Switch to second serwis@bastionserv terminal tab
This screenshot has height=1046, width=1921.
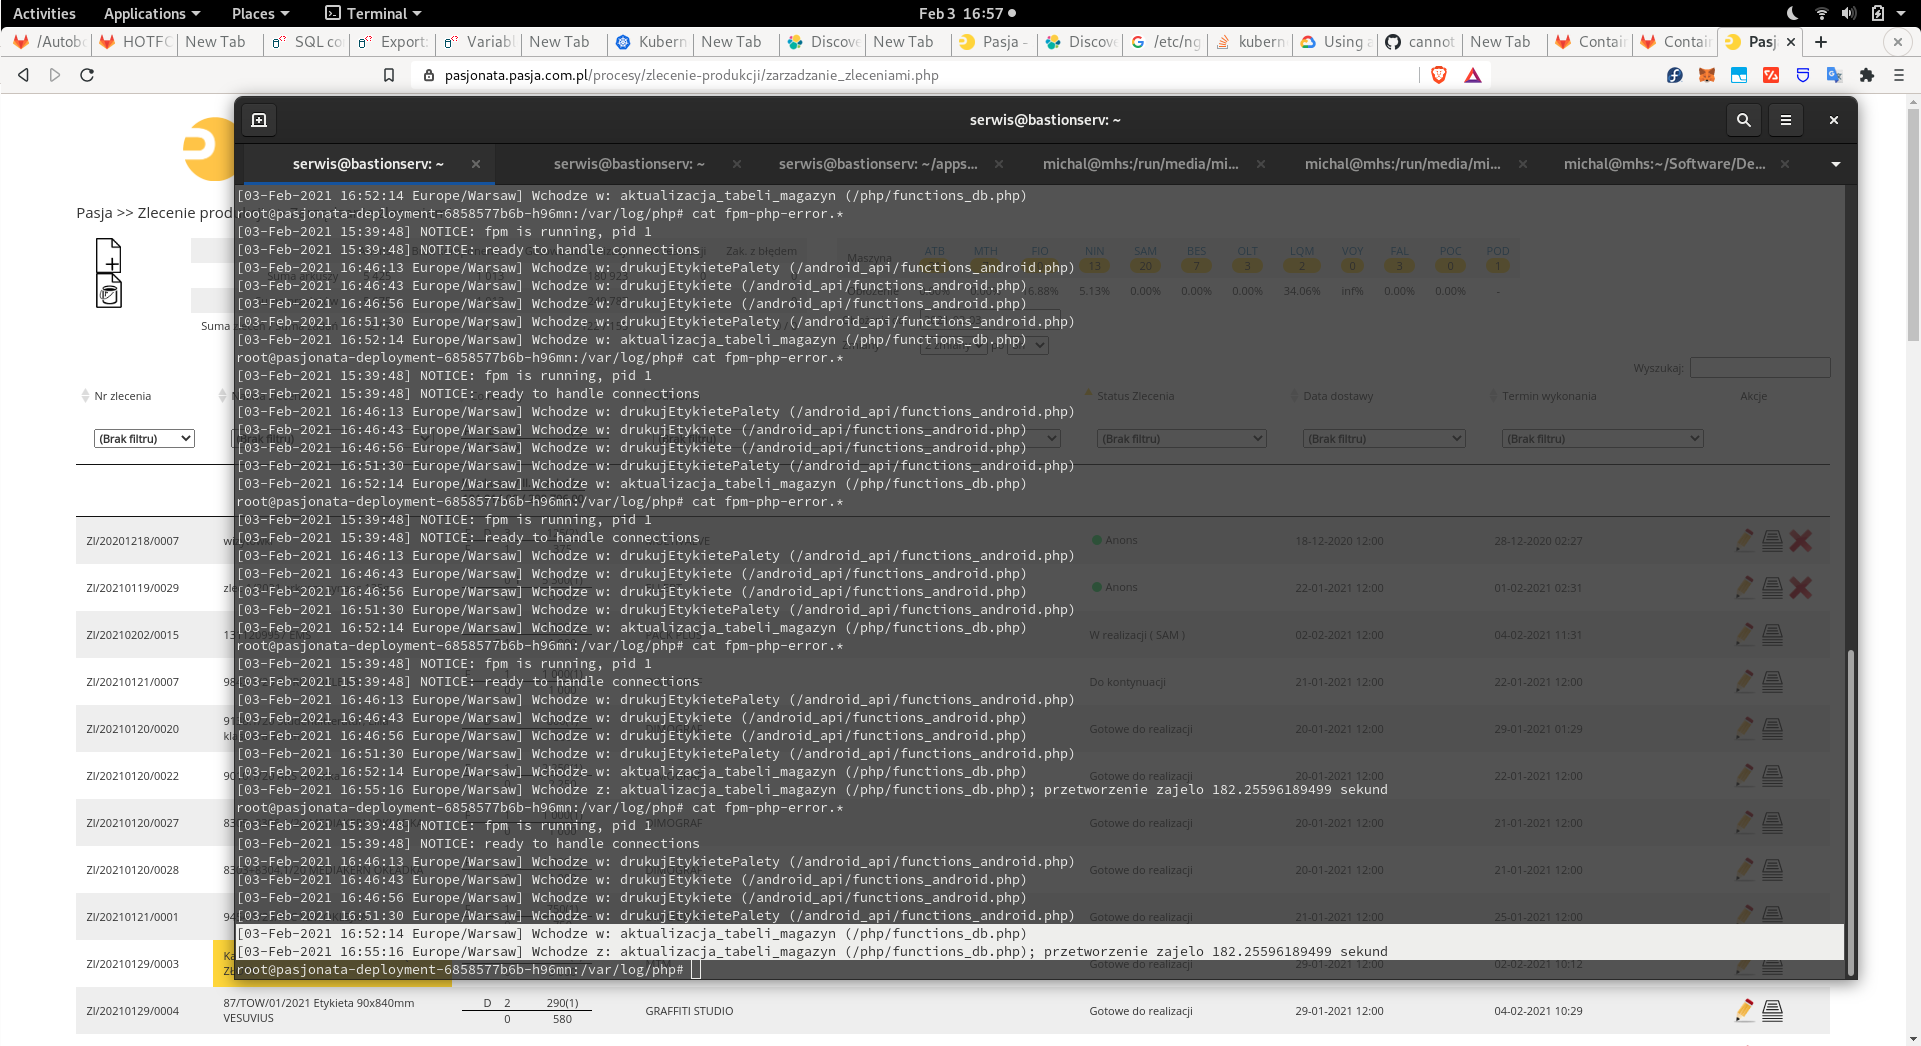coord(629,164)
